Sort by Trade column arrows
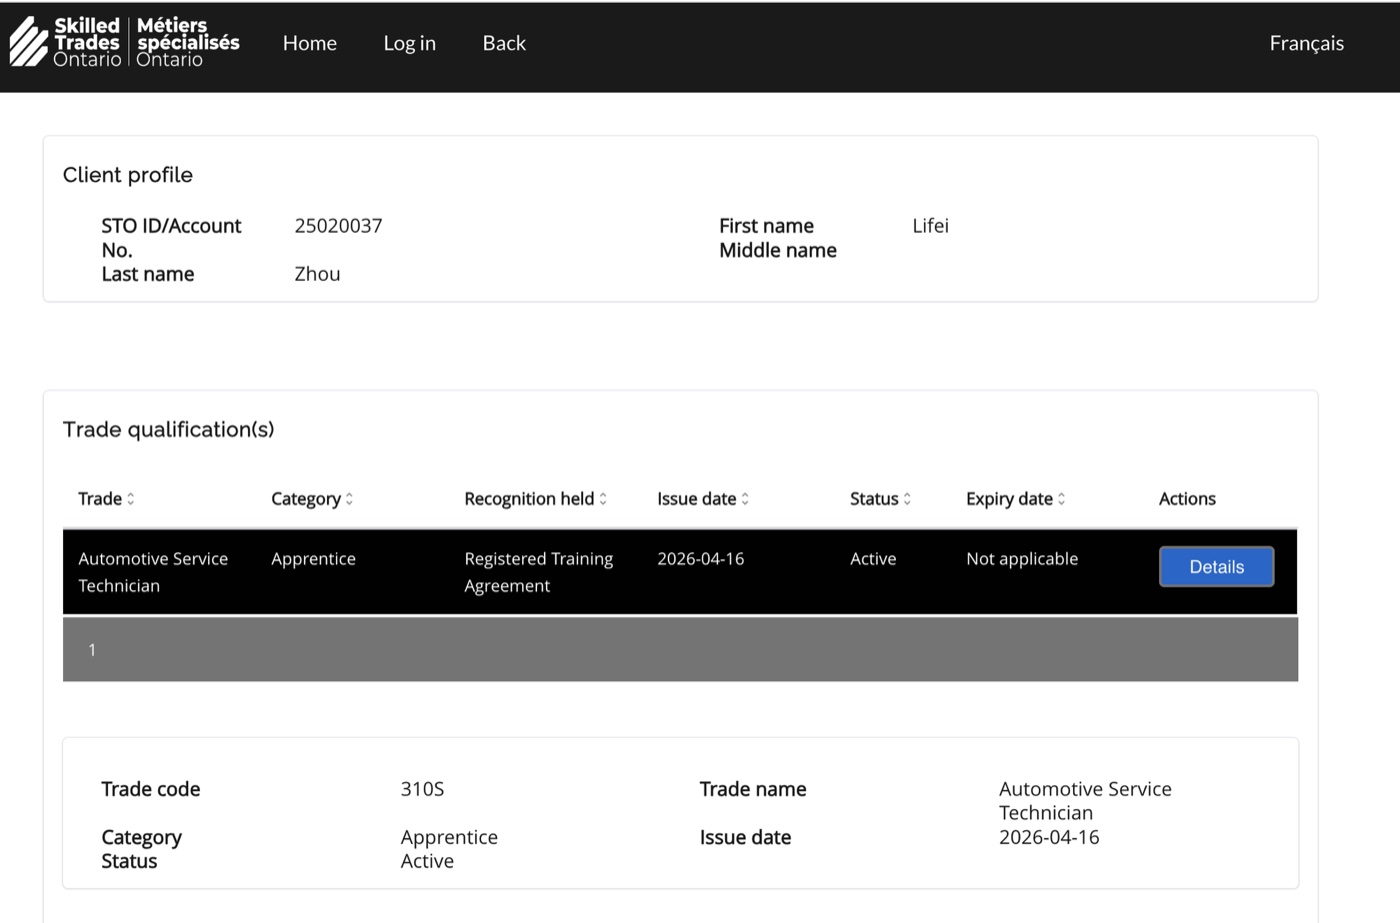1400x923 pixels. [131, 499]
